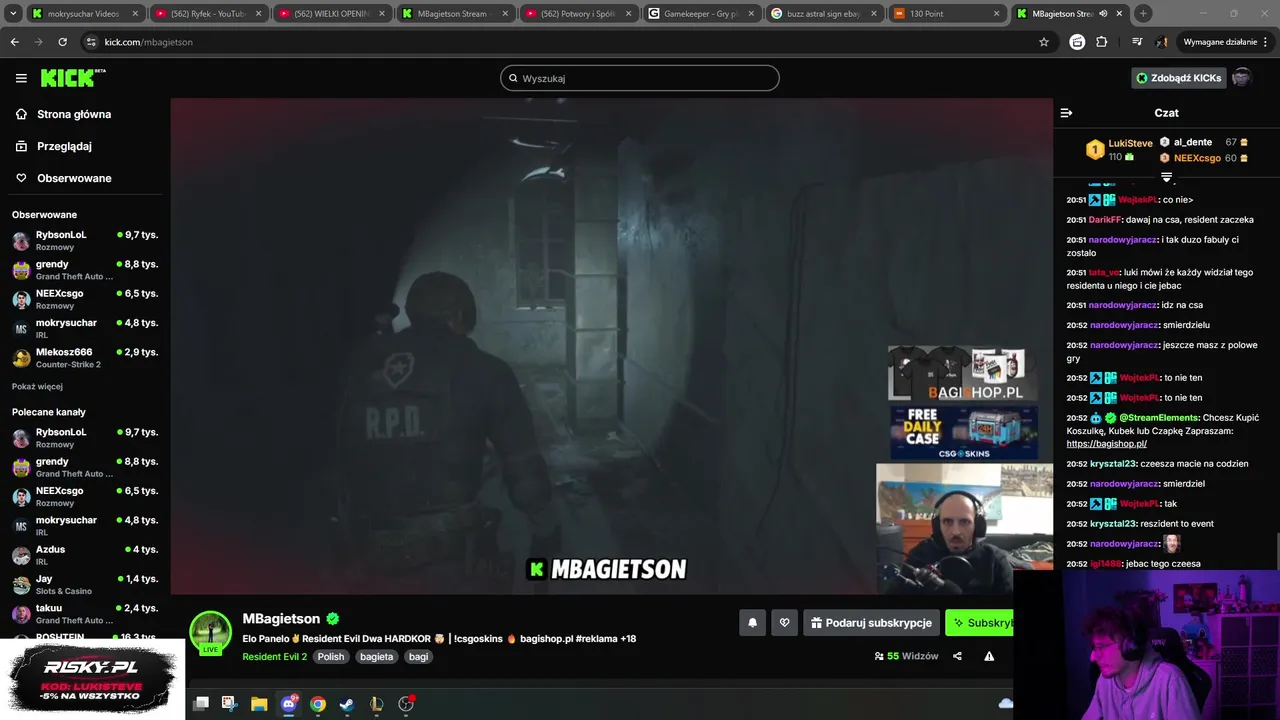Click the share icon

[x=957, y=656]
